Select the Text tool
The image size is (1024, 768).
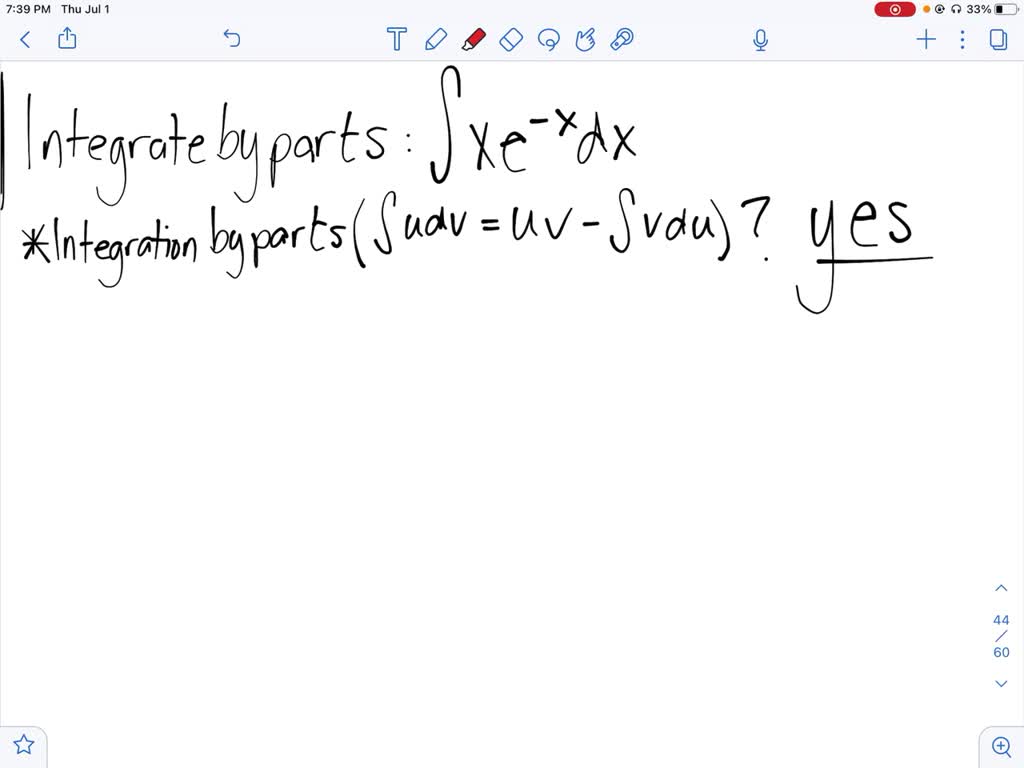[x=396, y=39]
